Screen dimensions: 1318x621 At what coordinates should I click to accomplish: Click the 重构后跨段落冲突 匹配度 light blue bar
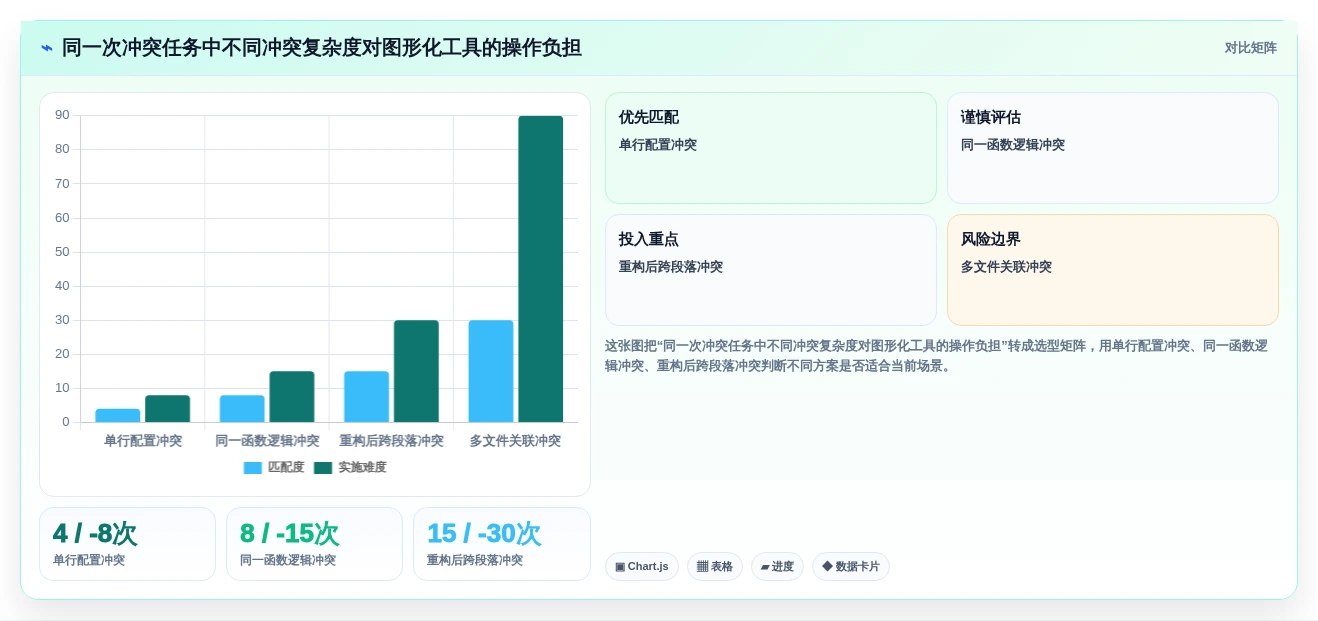[x=366, y=397]
